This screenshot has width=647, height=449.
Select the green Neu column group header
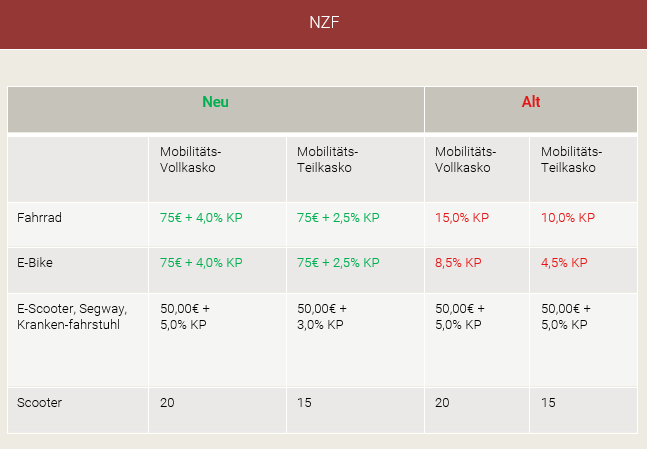coord(215,102)
